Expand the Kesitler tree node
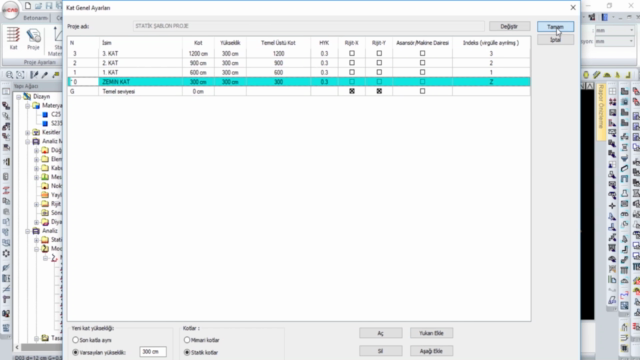The width and height of the screenshot is (640, 360). coord(27,133)
